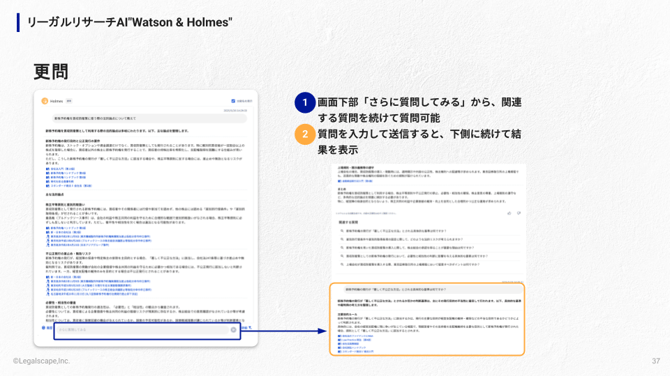Click the thumbs-down feedback icon
This screenshot has height=376, width=670.
point(519,213)
